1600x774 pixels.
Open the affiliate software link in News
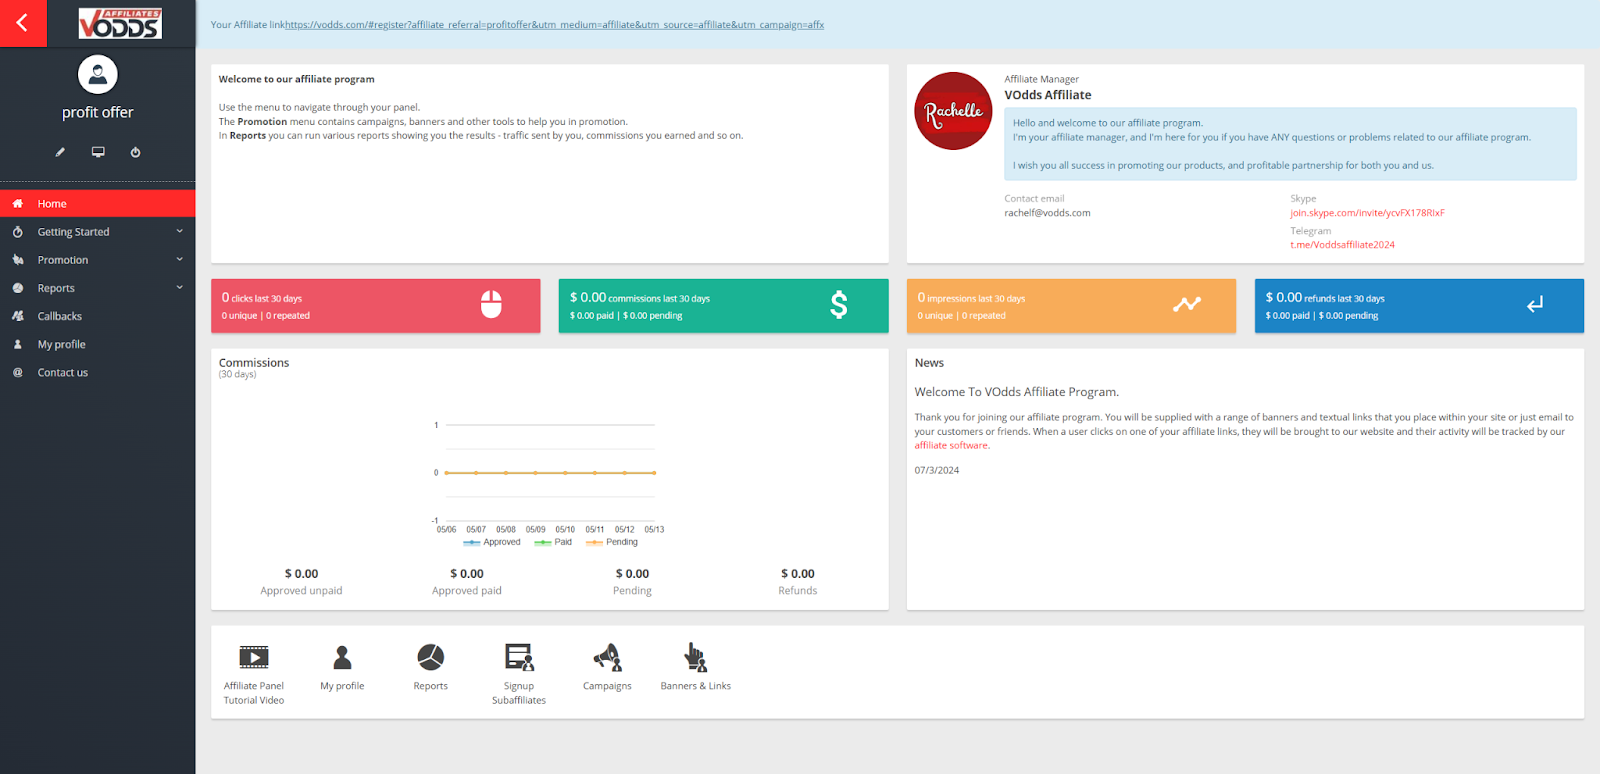point(952,446)
